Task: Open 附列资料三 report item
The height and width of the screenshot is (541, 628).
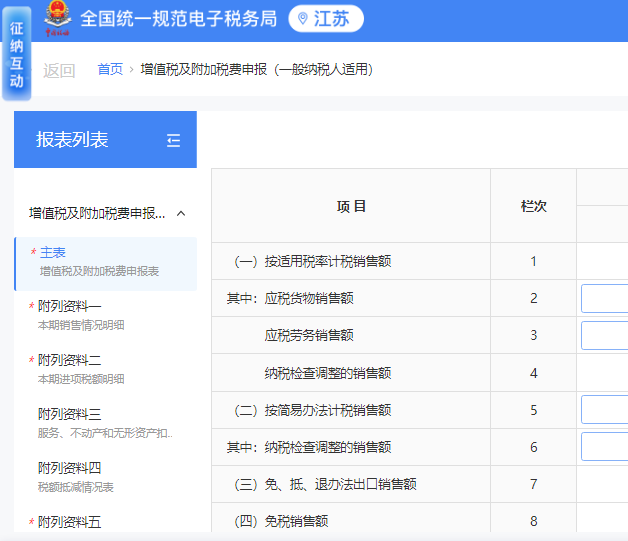Action: 105,423
